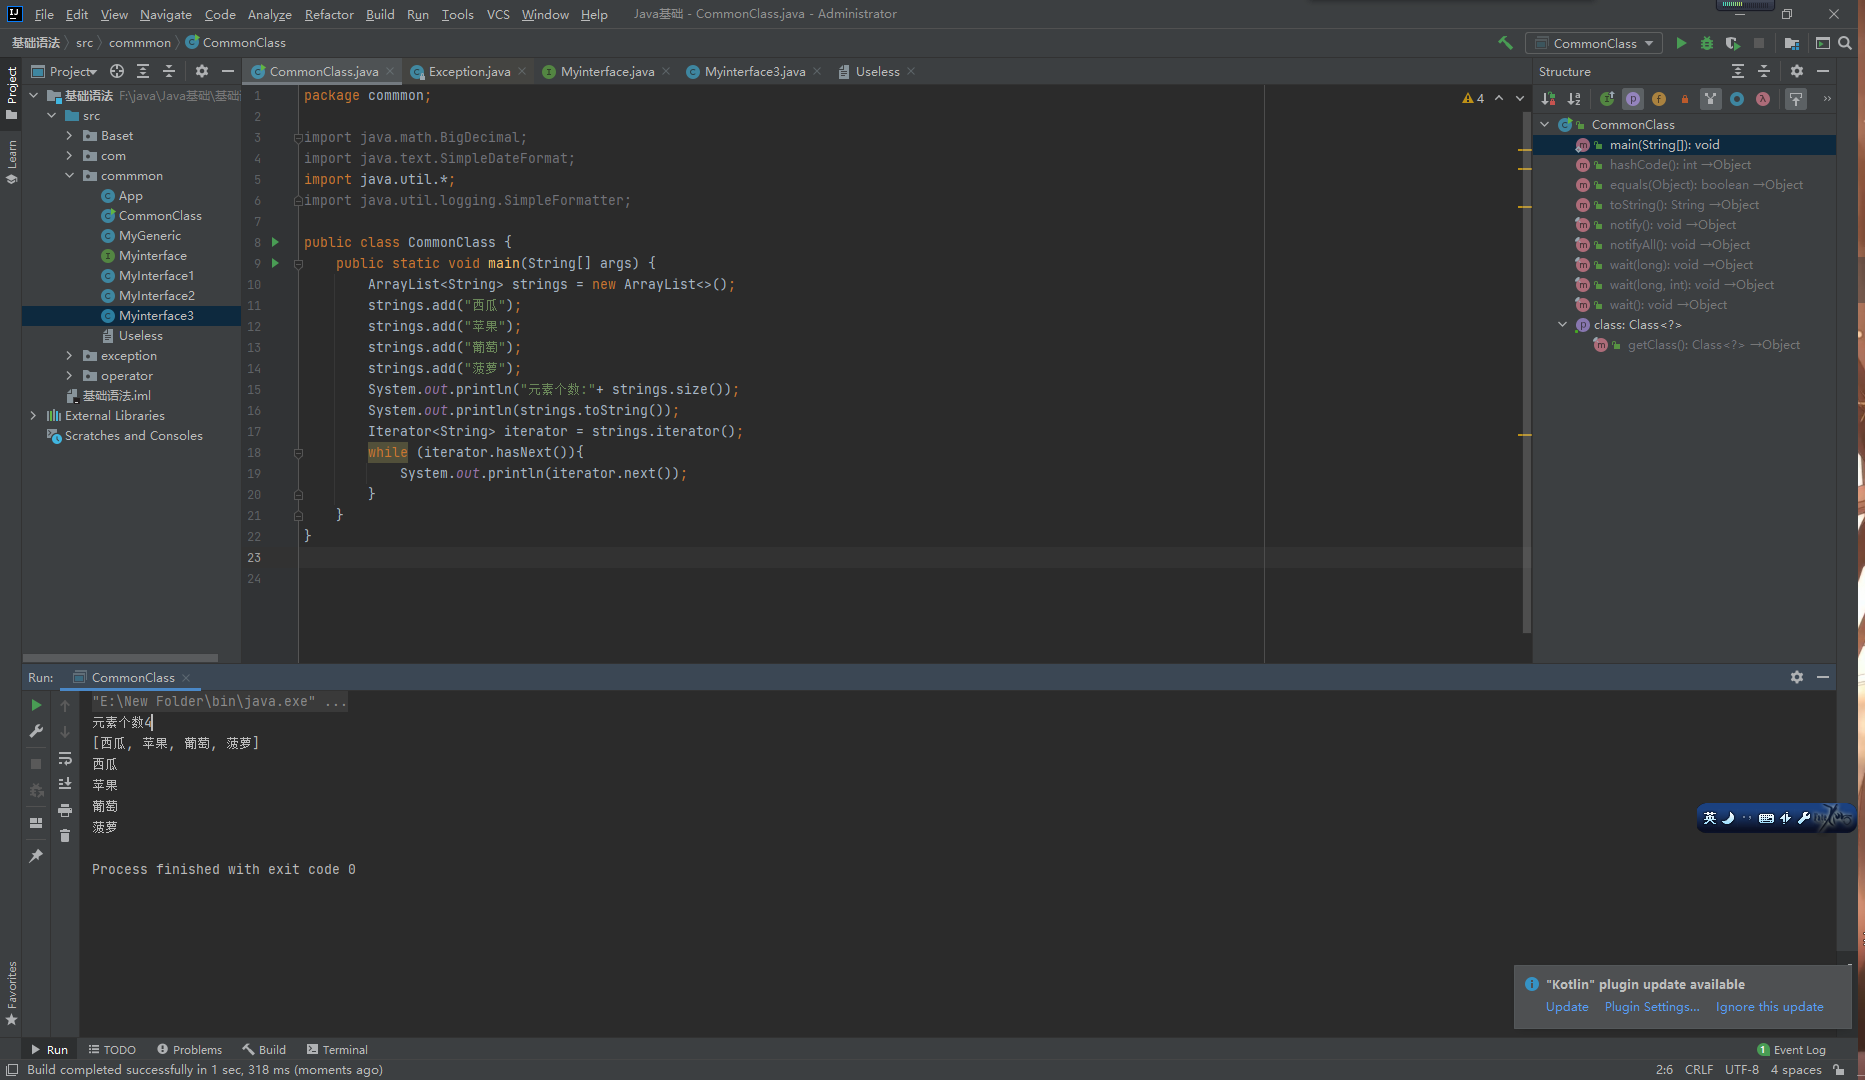The width and height of the screenshot is (1865, 1080).
Task: Toggle Show Lambdas in Structure panel
Action: click(1763, 99)
